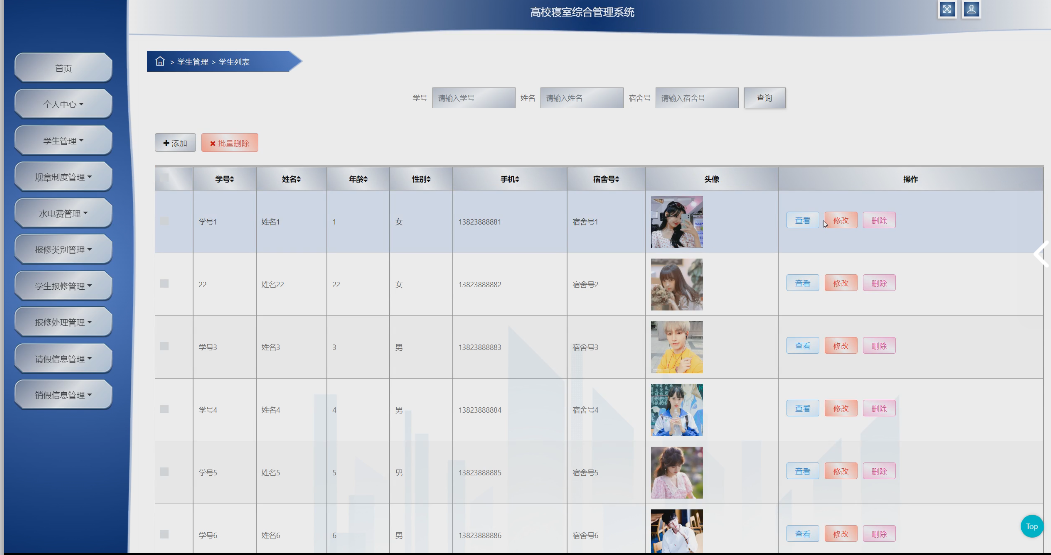Edit the record of student 姓名1

coord(841,221)
